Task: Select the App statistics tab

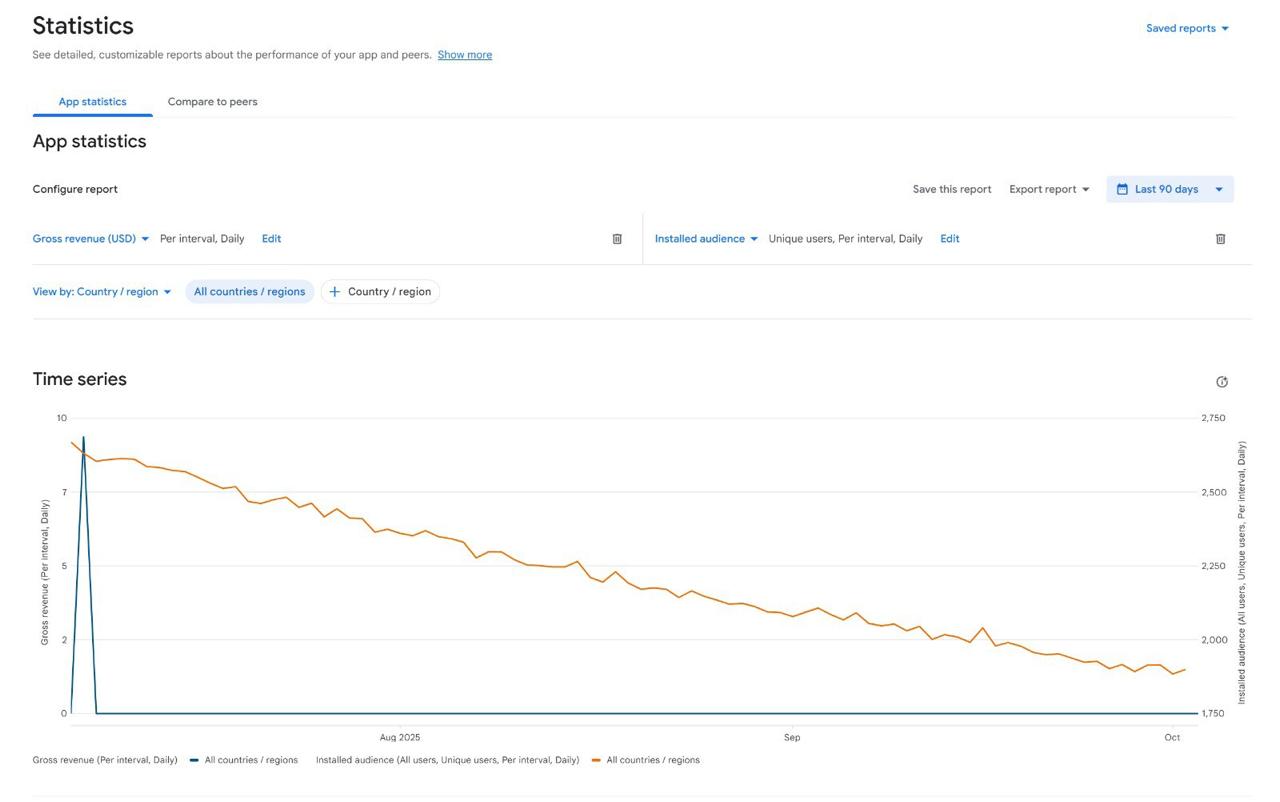Action: tap(92, 102)
